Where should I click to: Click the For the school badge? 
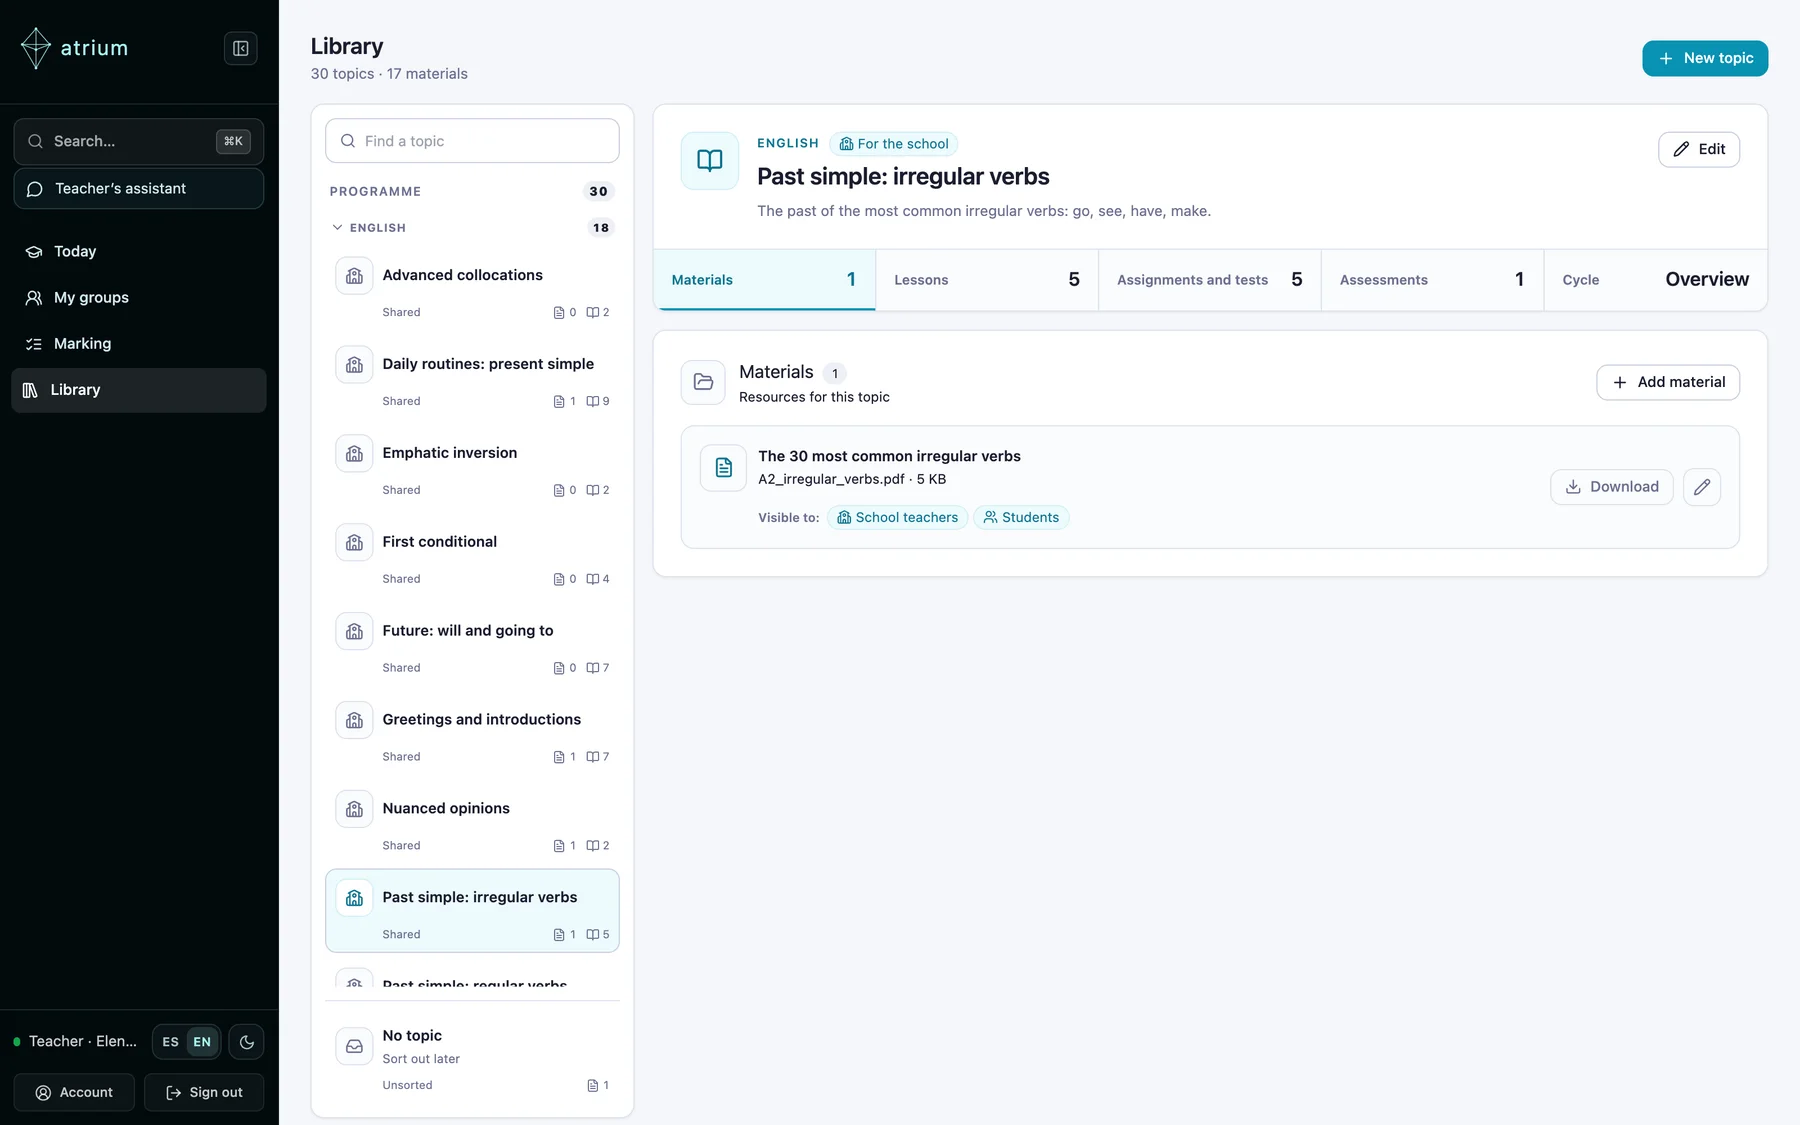(x=893, y=144)
